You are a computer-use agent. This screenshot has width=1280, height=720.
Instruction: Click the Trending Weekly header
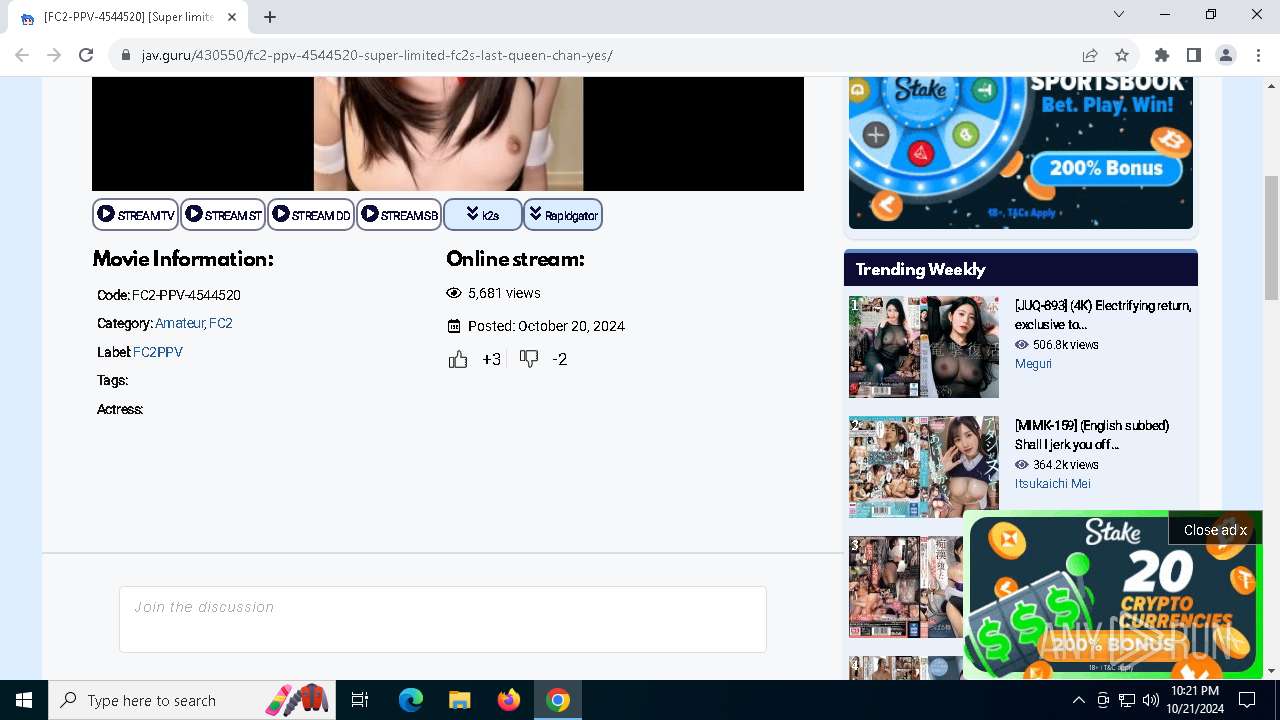pyautogui.click(x=1021, y=270)
